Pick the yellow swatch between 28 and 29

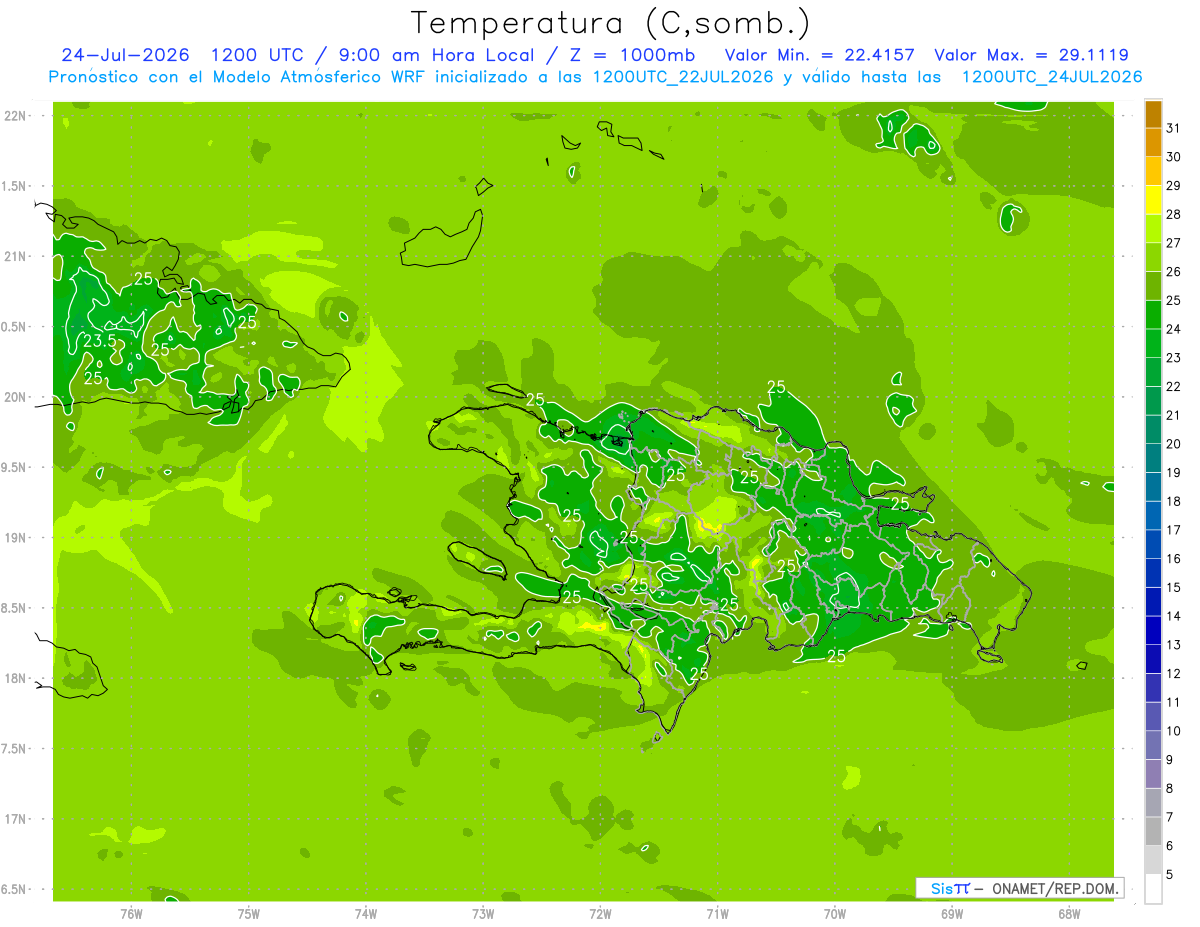1153,200
